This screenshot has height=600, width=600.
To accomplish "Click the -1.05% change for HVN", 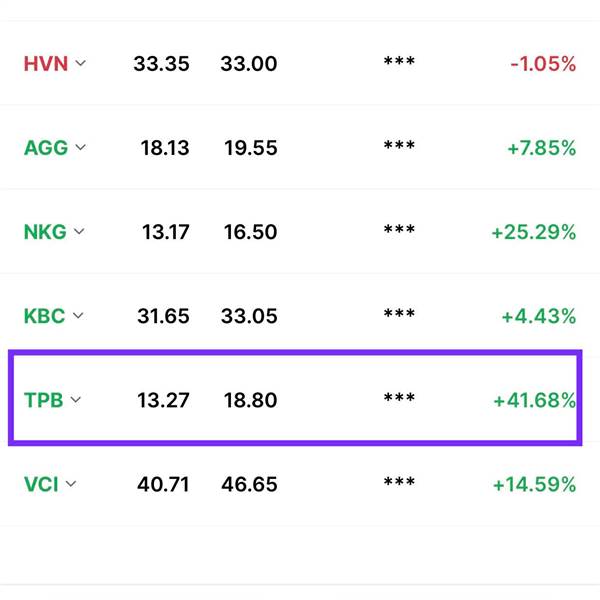I will tap(543, 64).
